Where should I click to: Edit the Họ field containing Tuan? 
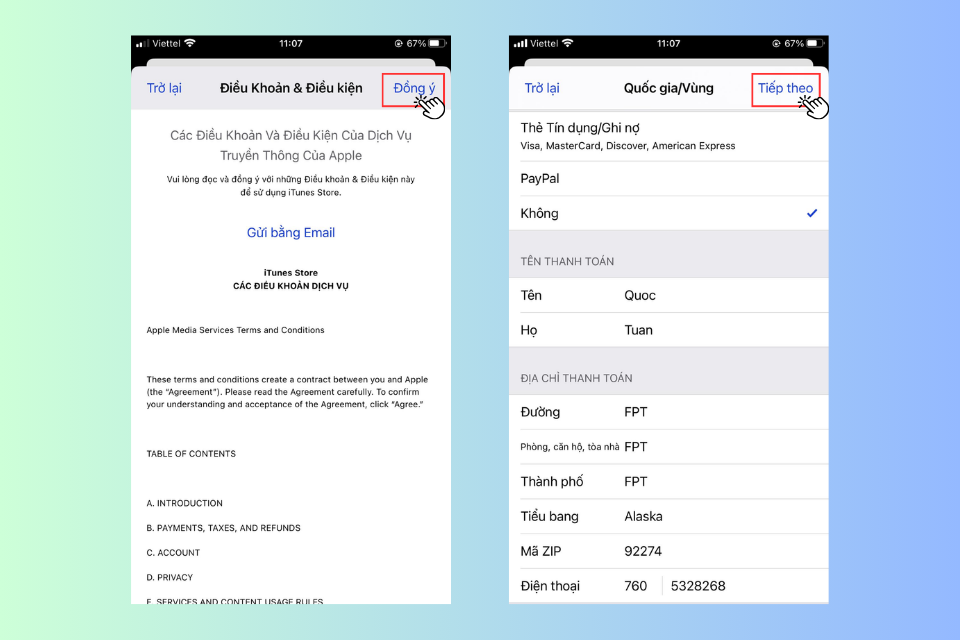[669, 330]
